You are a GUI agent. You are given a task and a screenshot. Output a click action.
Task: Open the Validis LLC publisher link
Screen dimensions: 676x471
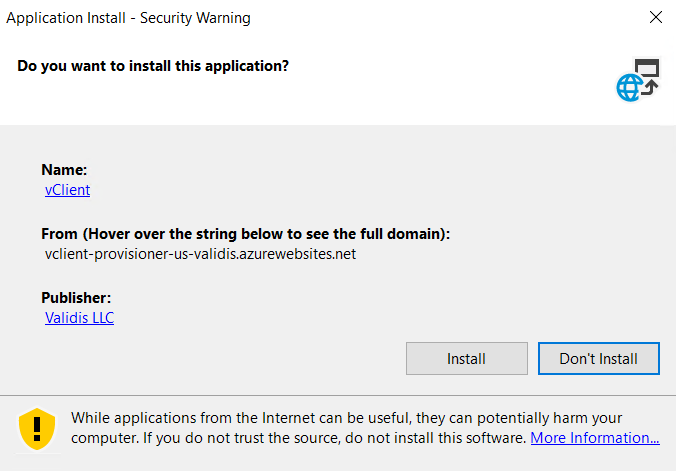pos(79,318)
